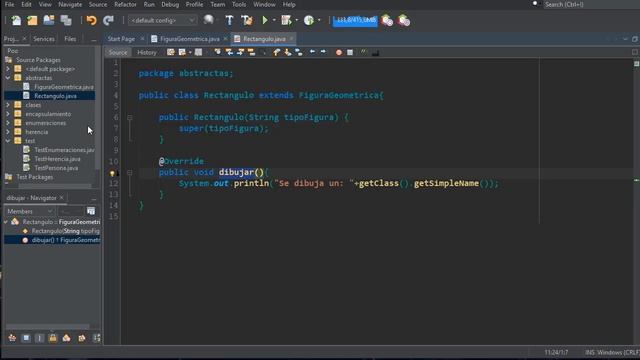Open the File menu
Viewport: 640px width, 360px height.
[9, 4]
